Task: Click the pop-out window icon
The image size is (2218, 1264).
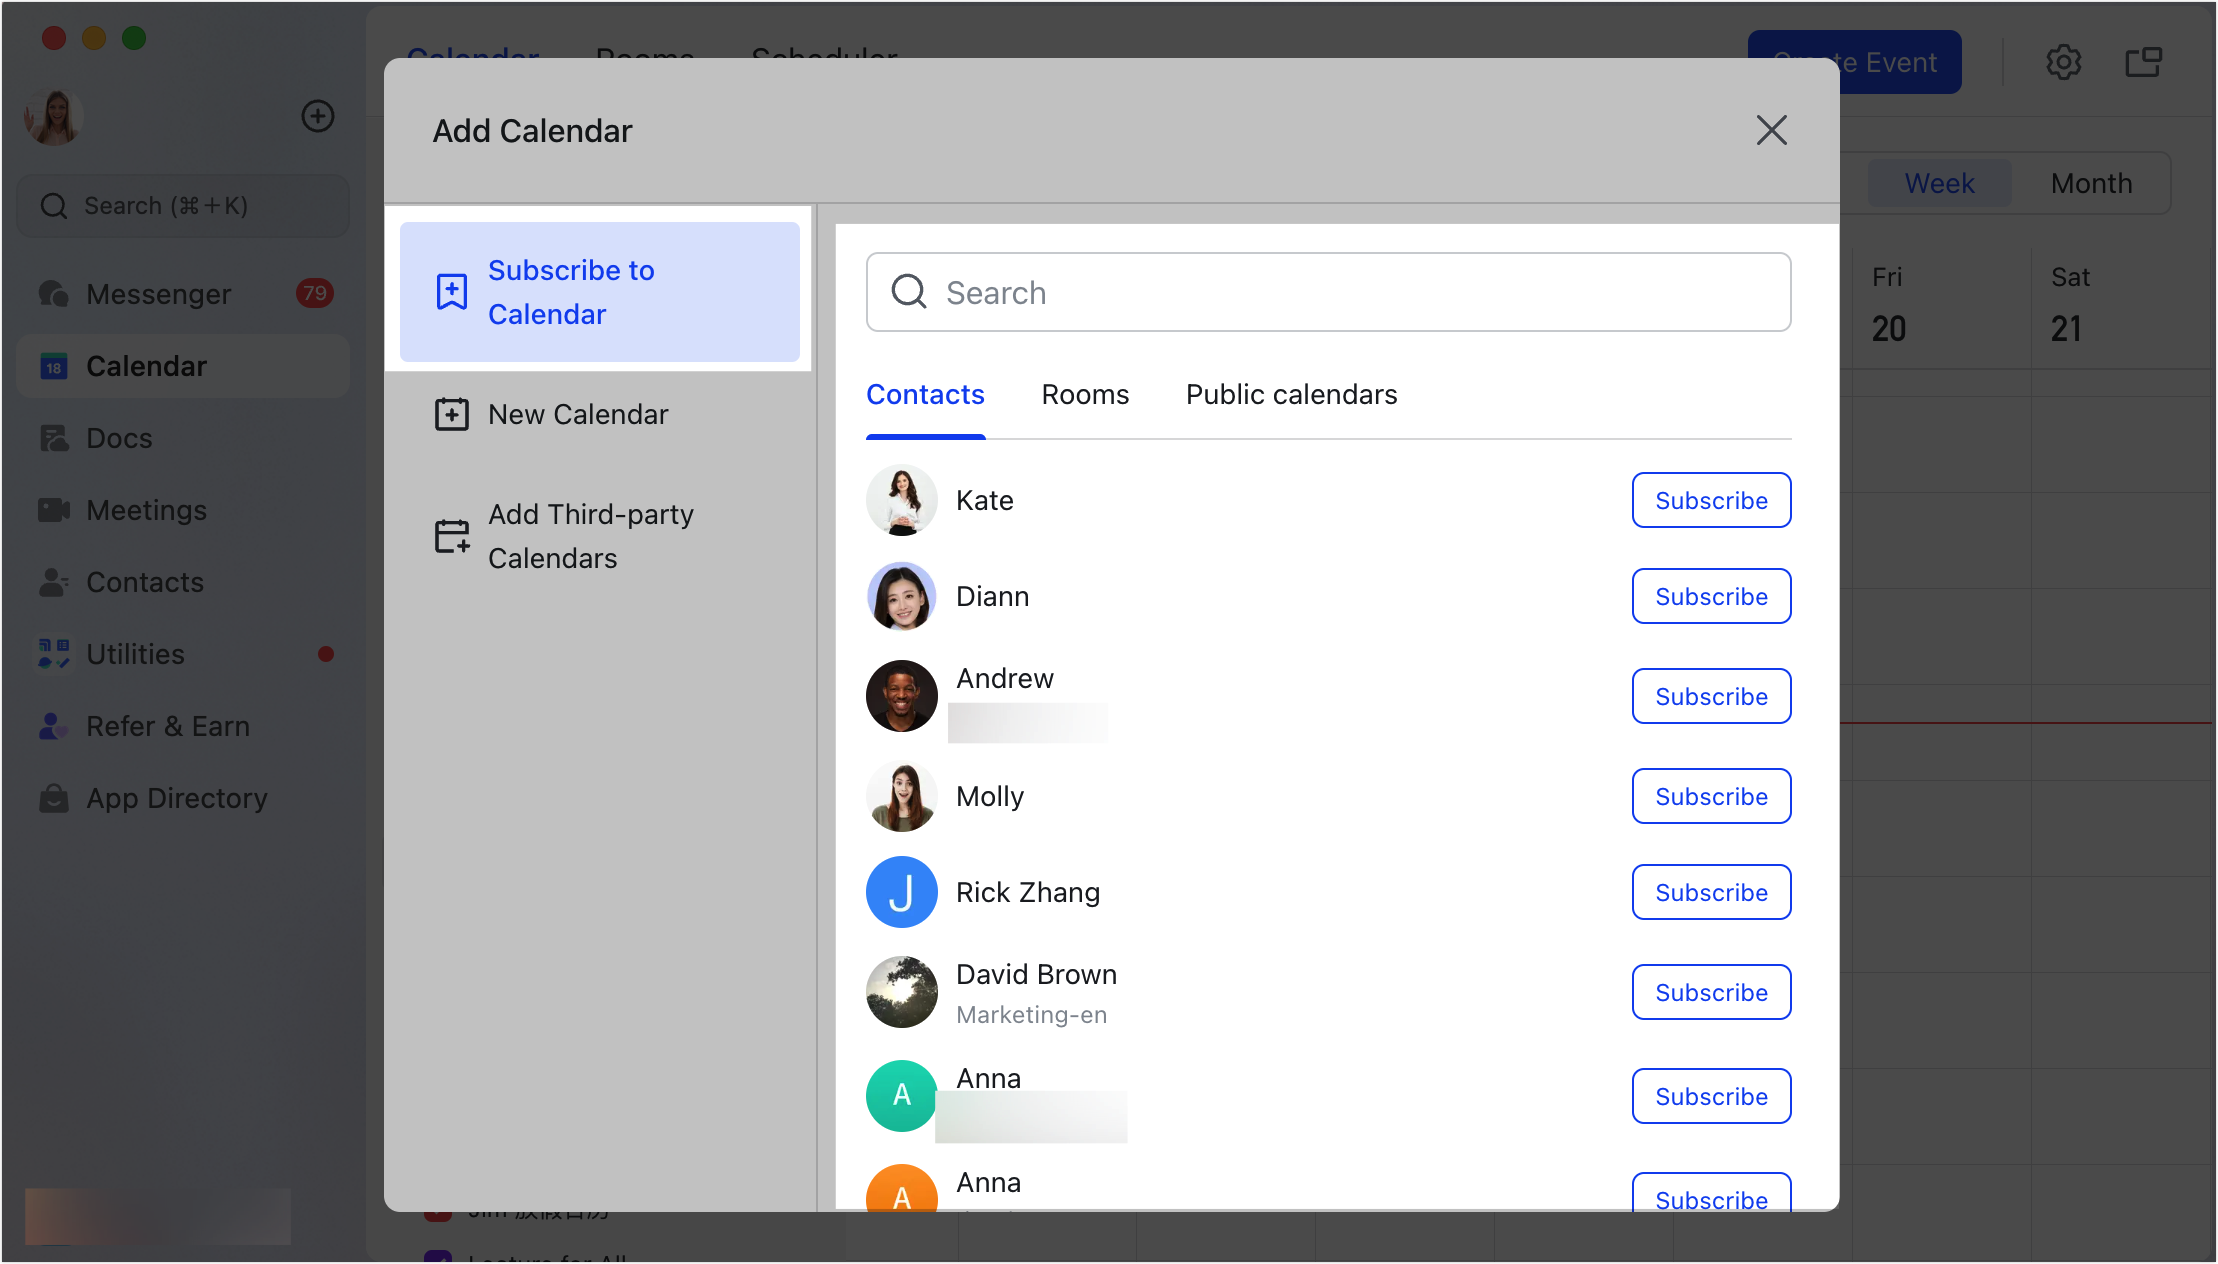Action: (x=2143, y=62)
